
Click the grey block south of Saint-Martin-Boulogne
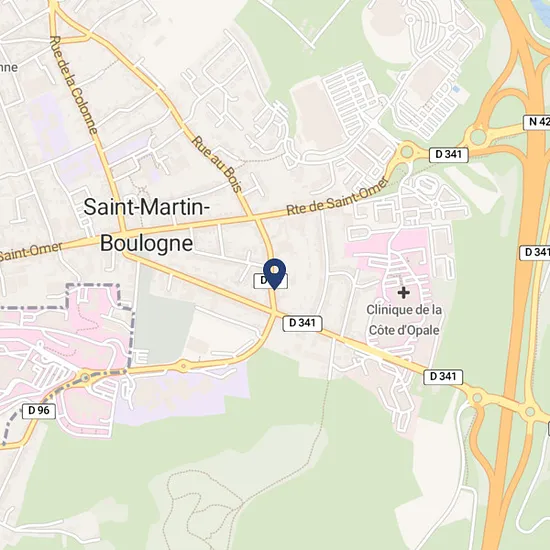(165, 319)
